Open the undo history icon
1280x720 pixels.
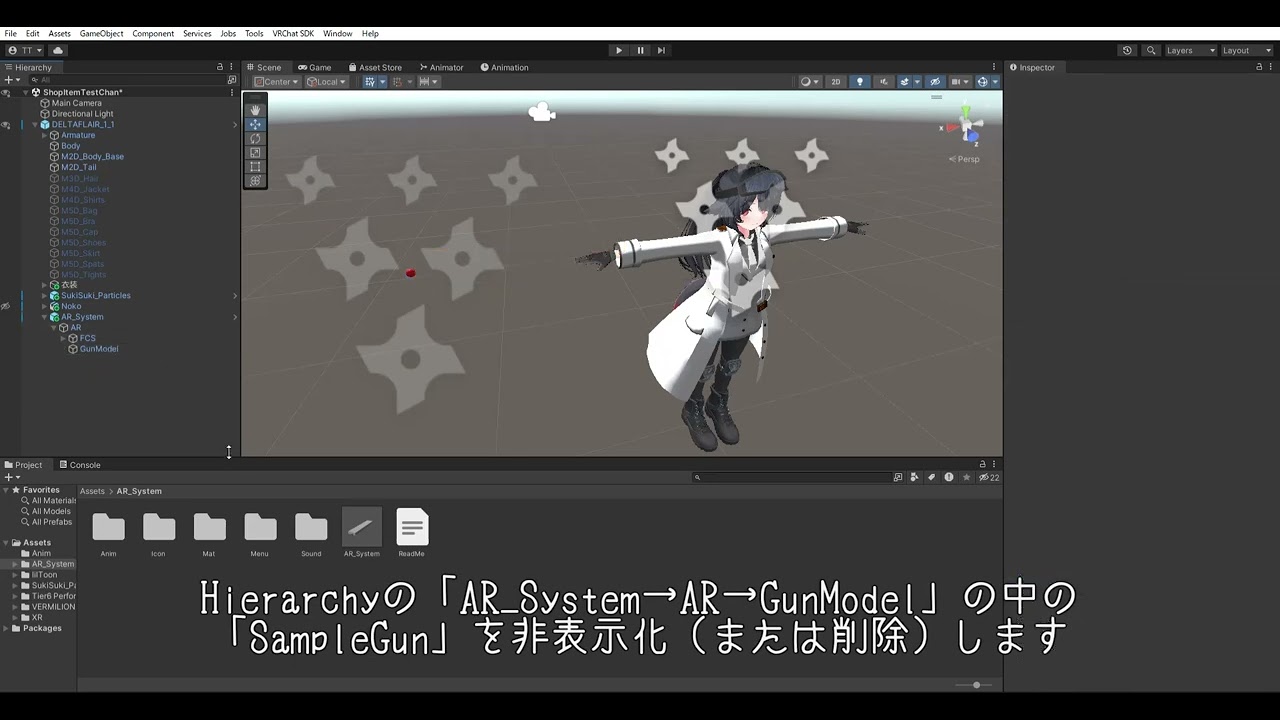(1127, 50)
